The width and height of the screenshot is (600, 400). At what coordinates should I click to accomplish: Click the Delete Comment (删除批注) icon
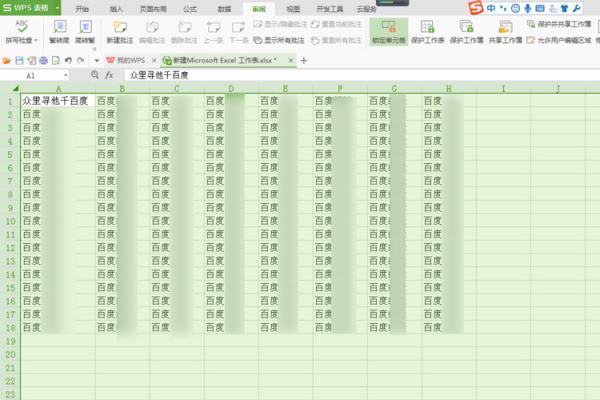(x=184, y=27)
